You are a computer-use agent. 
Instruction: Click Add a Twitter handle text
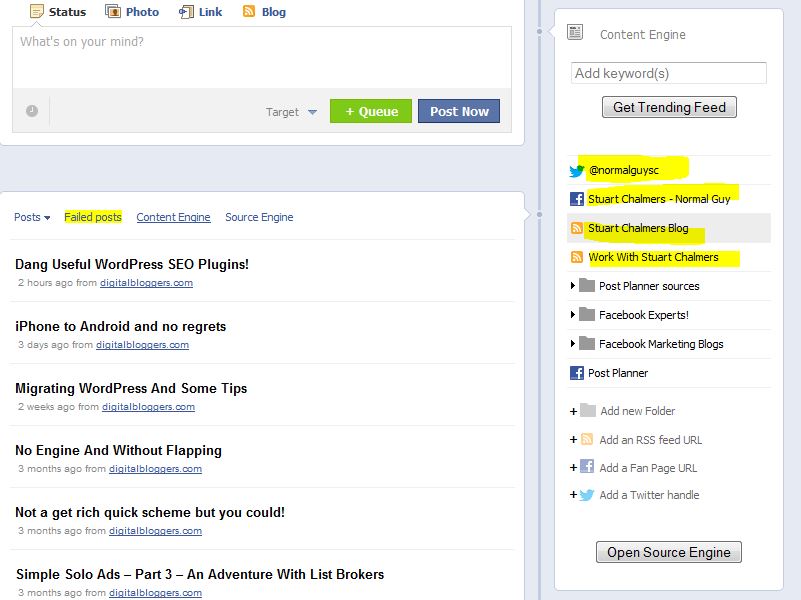(x=649, y=495)
